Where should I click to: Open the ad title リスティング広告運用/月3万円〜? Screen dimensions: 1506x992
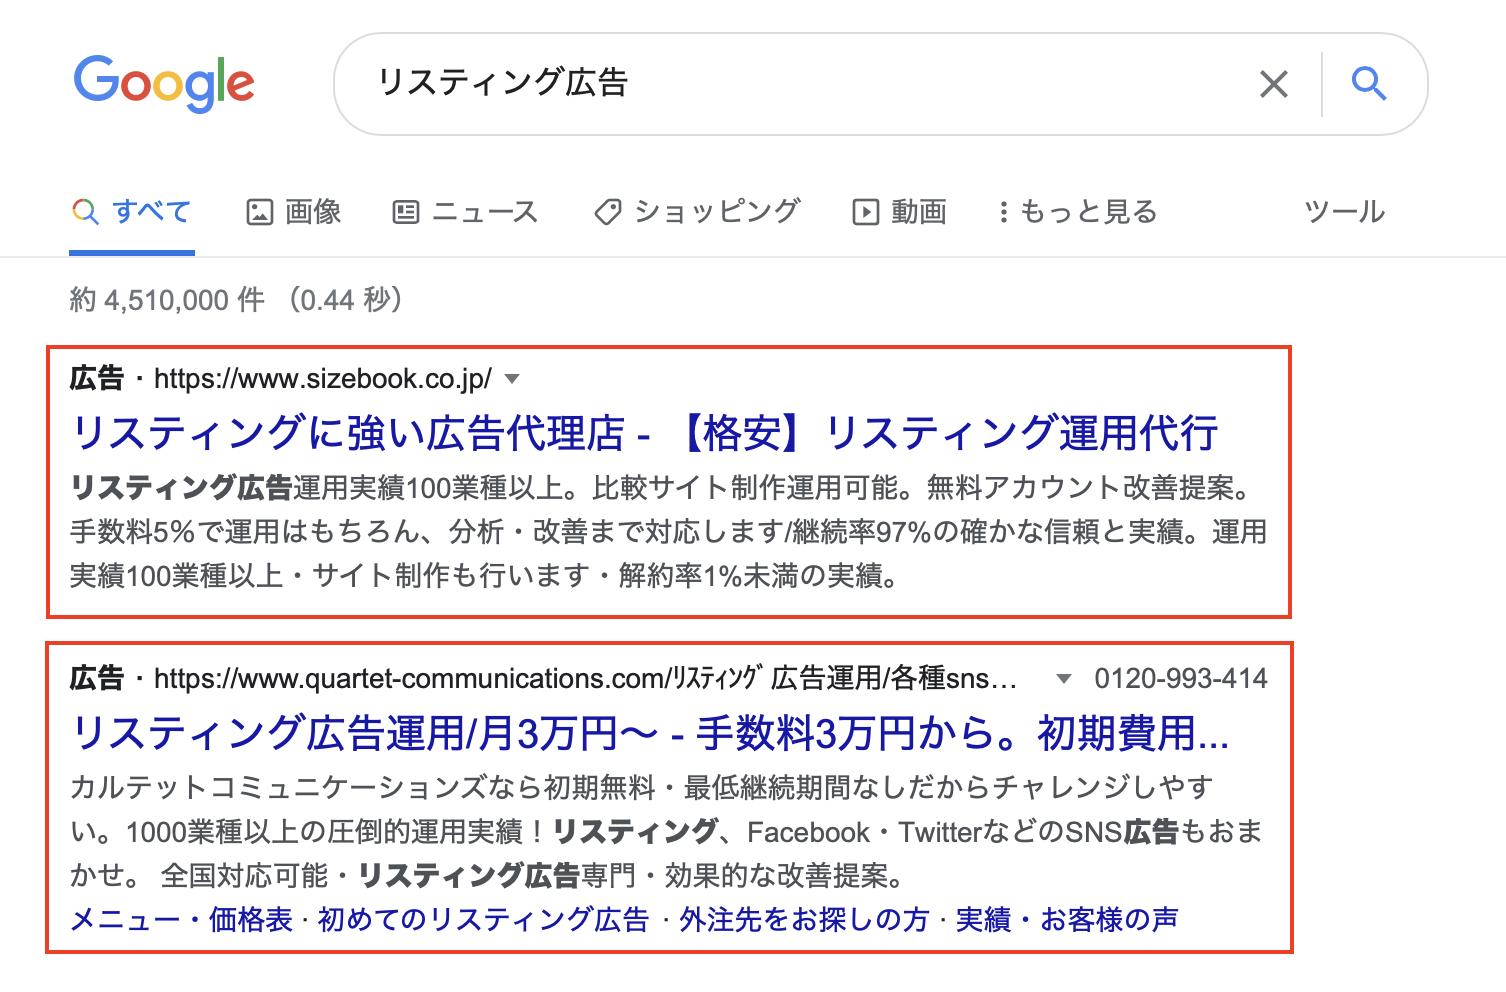650,733
